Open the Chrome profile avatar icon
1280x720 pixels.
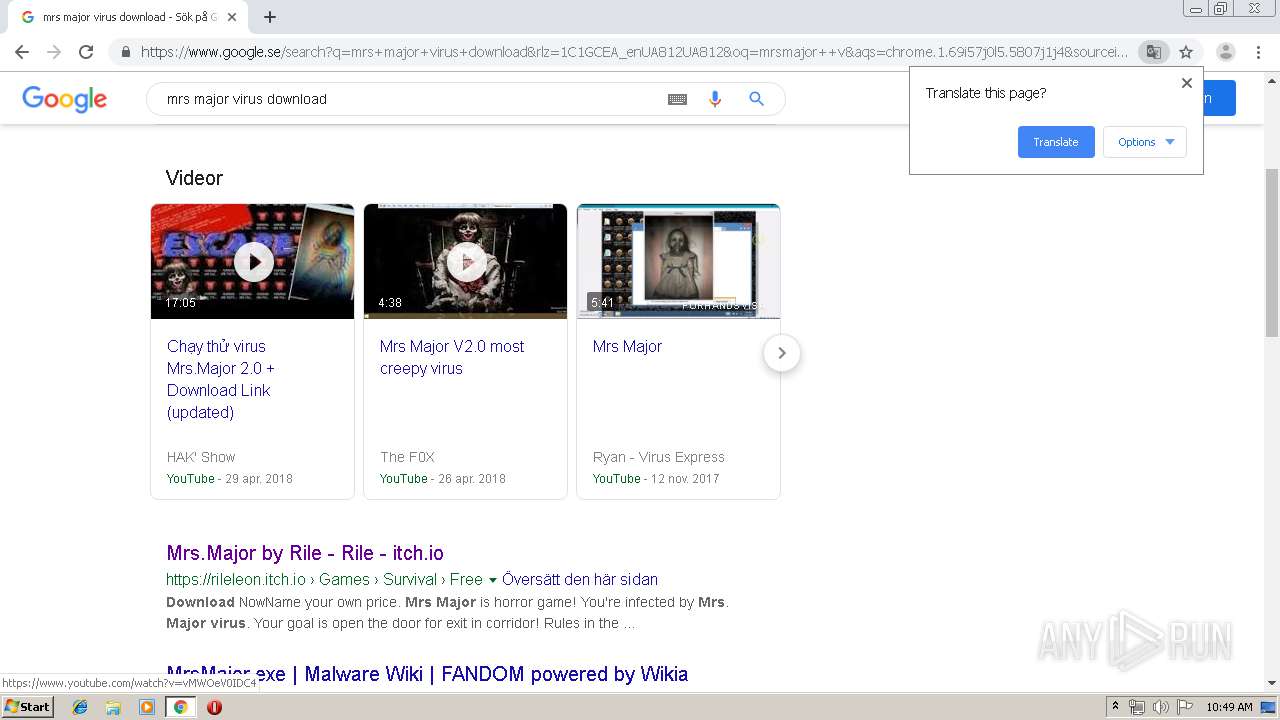[x=1226, y=52]
